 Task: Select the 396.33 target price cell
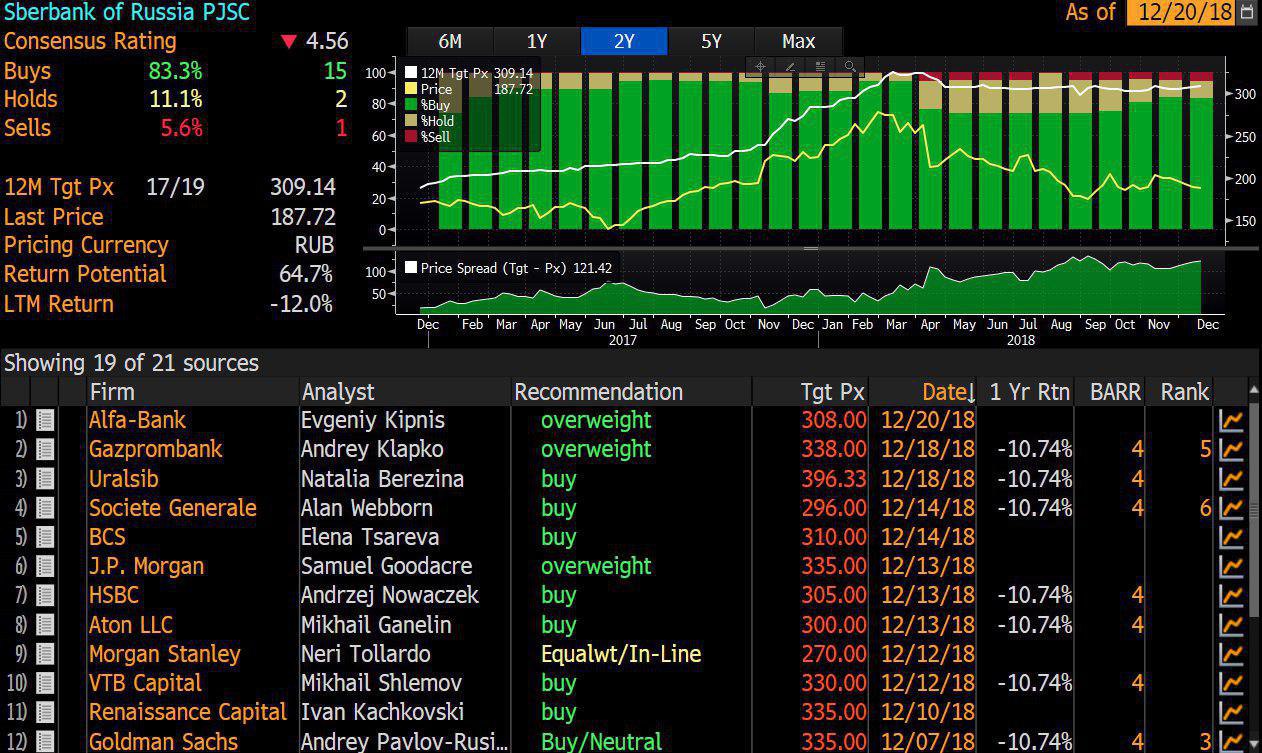tap(834, 479)
